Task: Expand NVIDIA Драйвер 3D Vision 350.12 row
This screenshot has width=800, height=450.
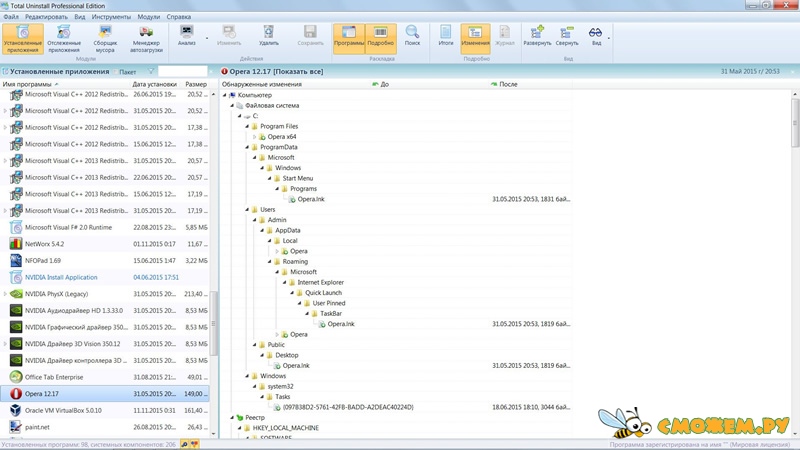Action: coord(5,344)
